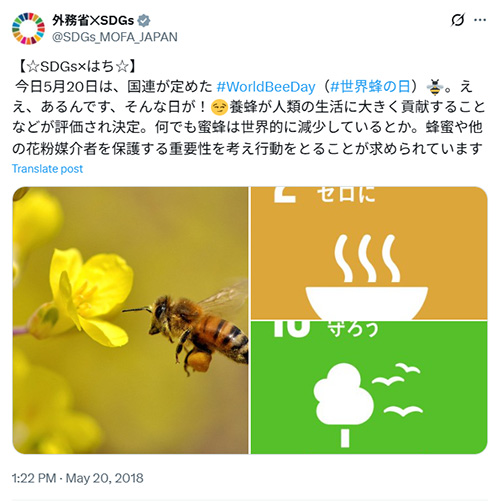Click the bee emoji after 世界蜂の日

pyautogui.click(x=435, y=87)
